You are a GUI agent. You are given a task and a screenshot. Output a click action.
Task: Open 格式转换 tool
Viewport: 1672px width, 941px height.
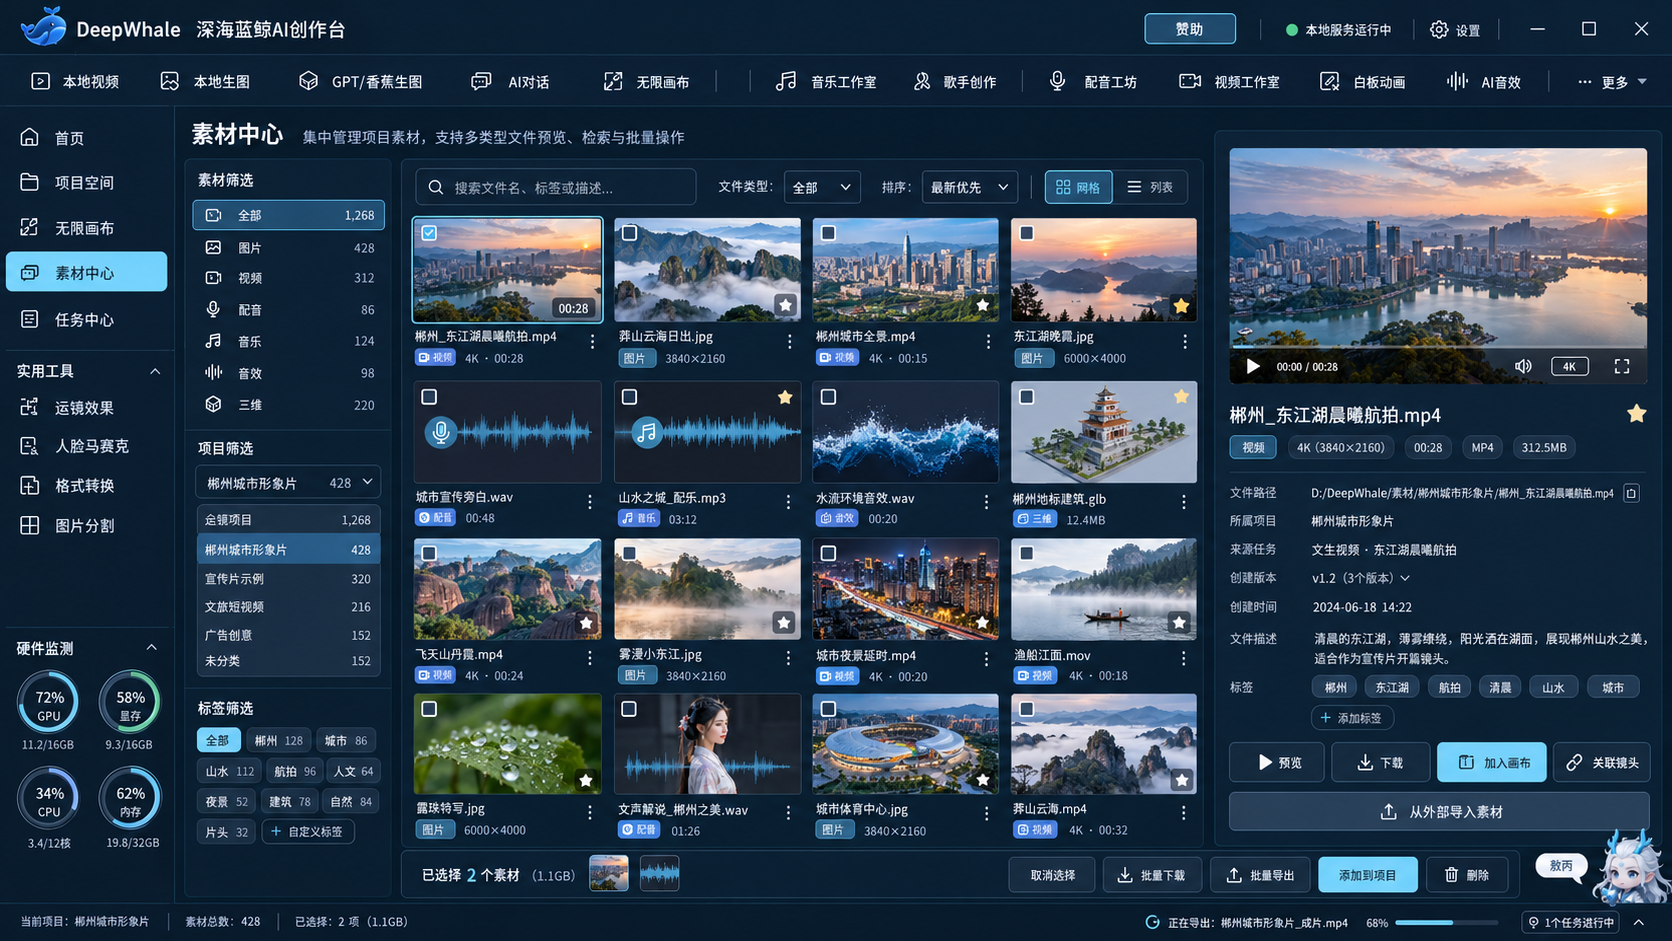pyautogui.click(x=68, y=485)
